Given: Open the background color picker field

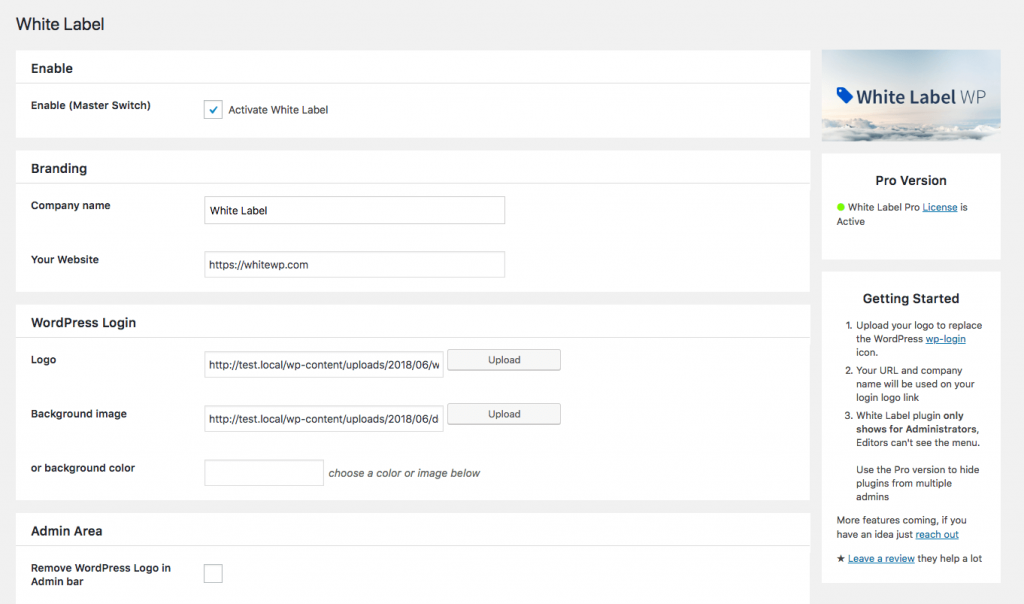Looking at the screenshot, I should [264, 473].
